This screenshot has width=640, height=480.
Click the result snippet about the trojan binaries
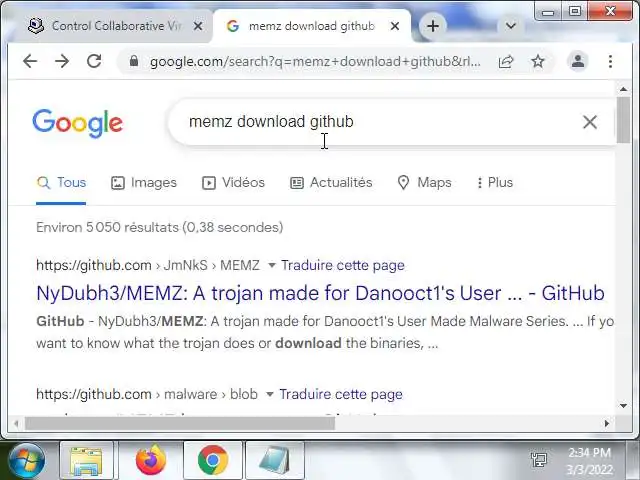click(325, 332)
